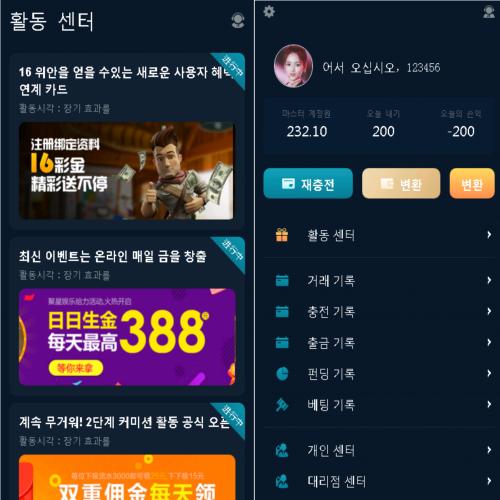Select the 베팅 기록 menu entry
The image size is (500, 500).
pyautogui.click(x=382, y=405)
